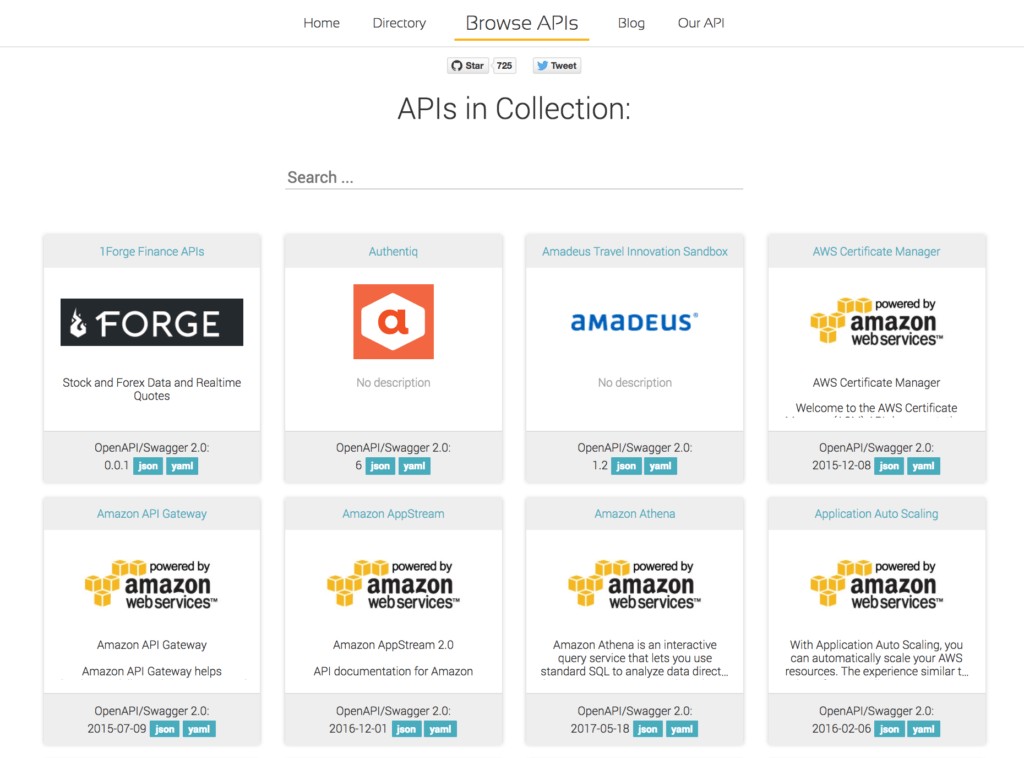The width and height of the screenshot is (1024, 758).
Task: Click the Amazon API Gateway logo
Action: pos(151,583)
